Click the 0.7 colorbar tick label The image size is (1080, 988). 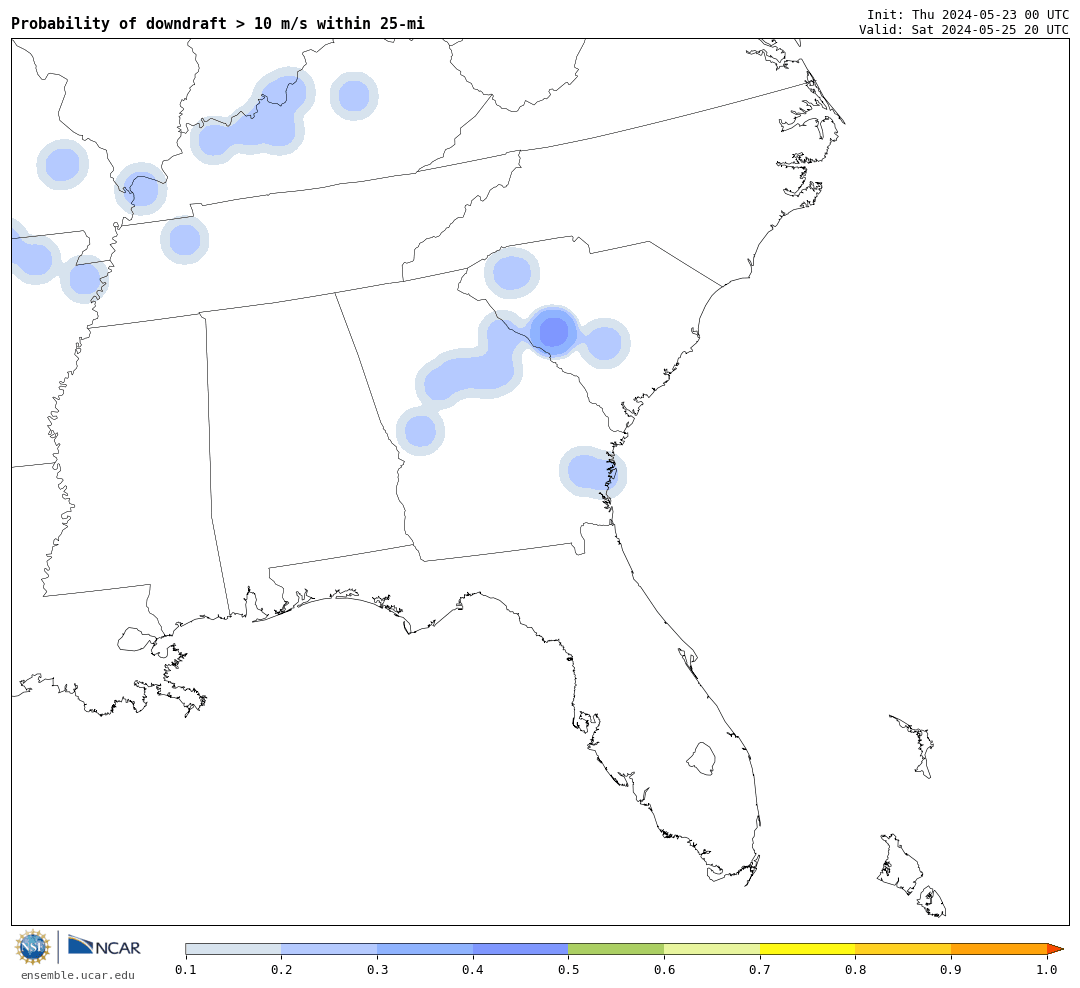[x=760, y=970]
